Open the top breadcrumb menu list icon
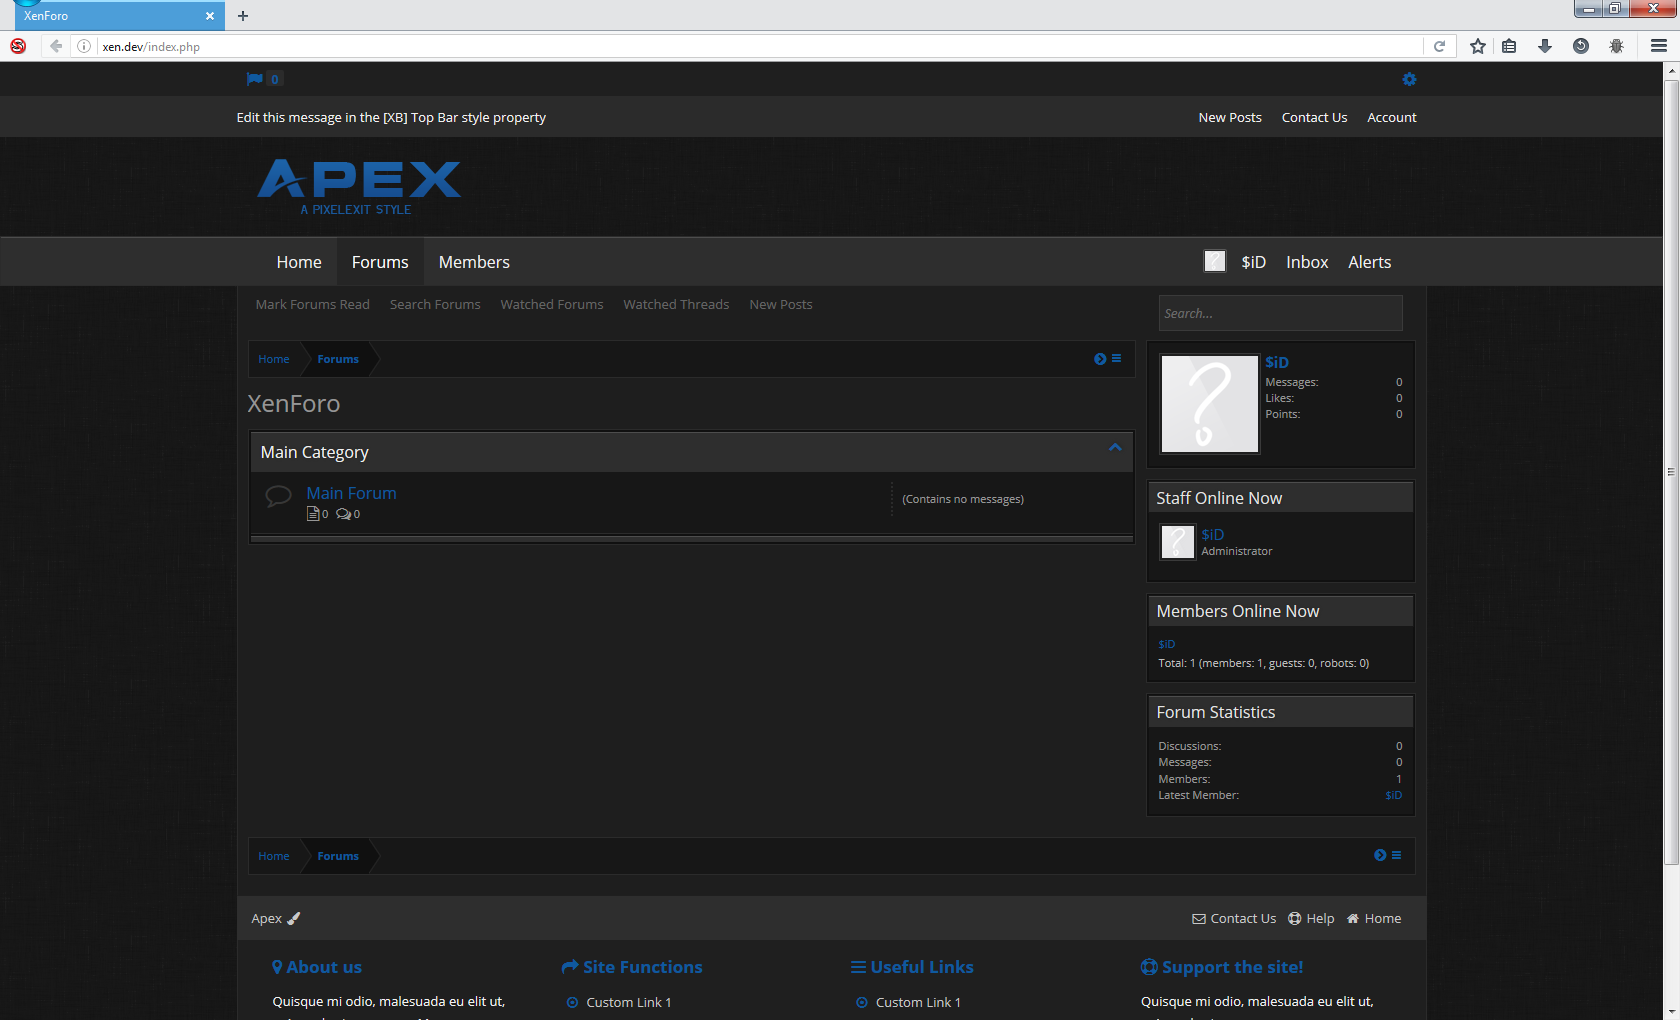Viewport: 1680px width, 1020px height. tap(1116, 358)
